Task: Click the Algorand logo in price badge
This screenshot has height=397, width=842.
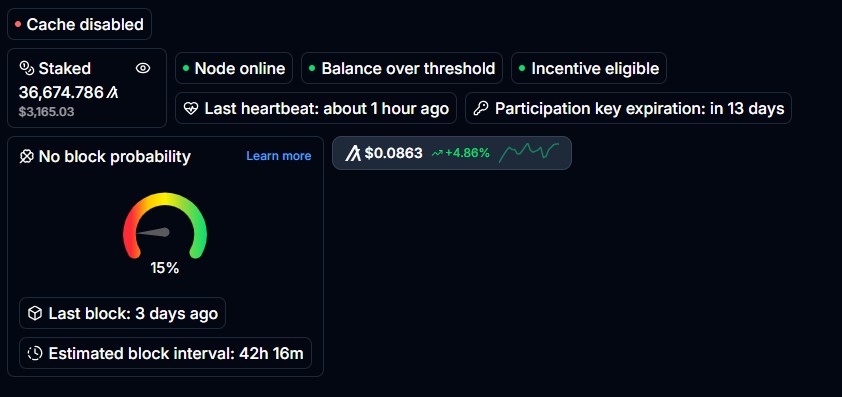Action: (353, 153)
